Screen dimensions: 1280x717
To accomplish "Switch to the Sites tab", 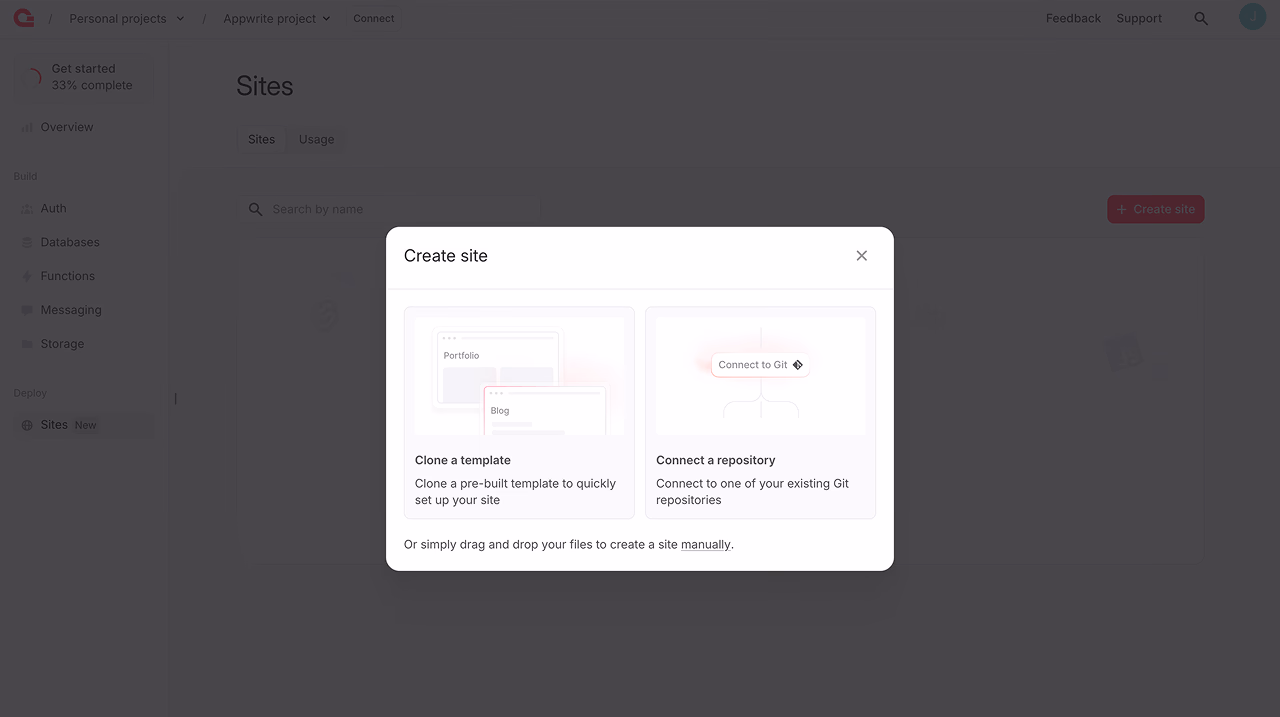I will [x=262, y=139].
